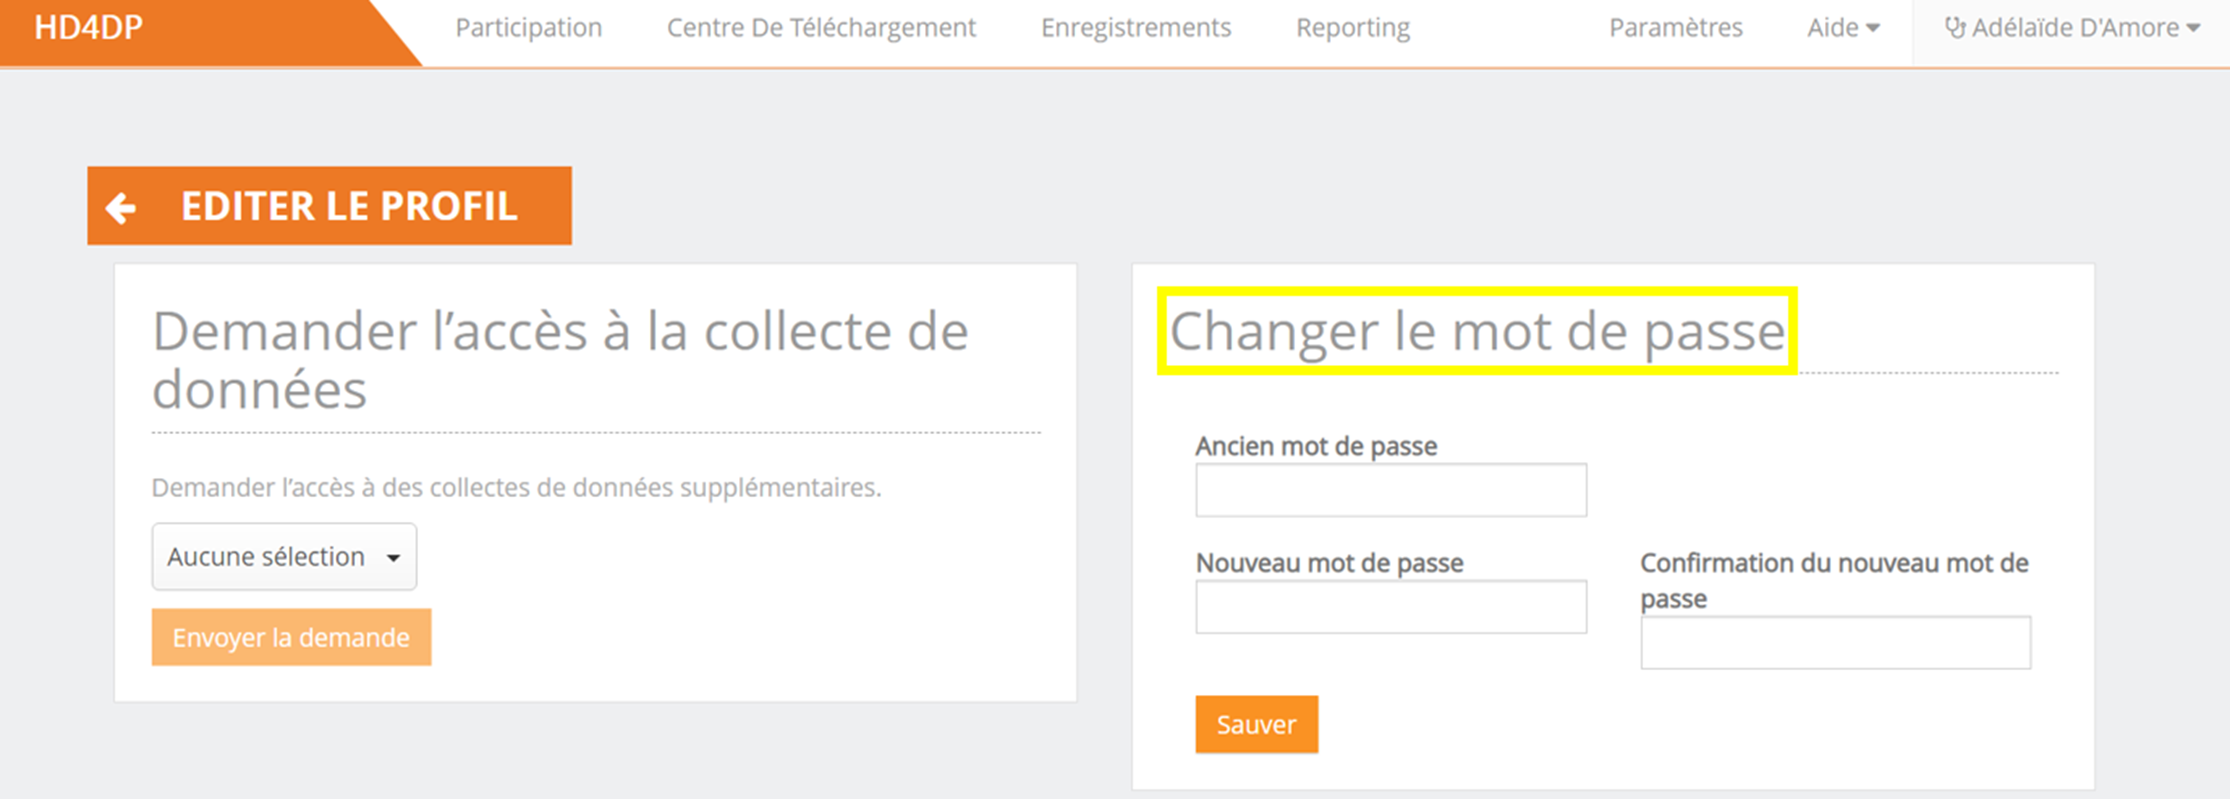The height and width of the screenshot is (799, 2230).
Task: Focus the Ancien mot de passe field
Action: tap(1390, 490)
